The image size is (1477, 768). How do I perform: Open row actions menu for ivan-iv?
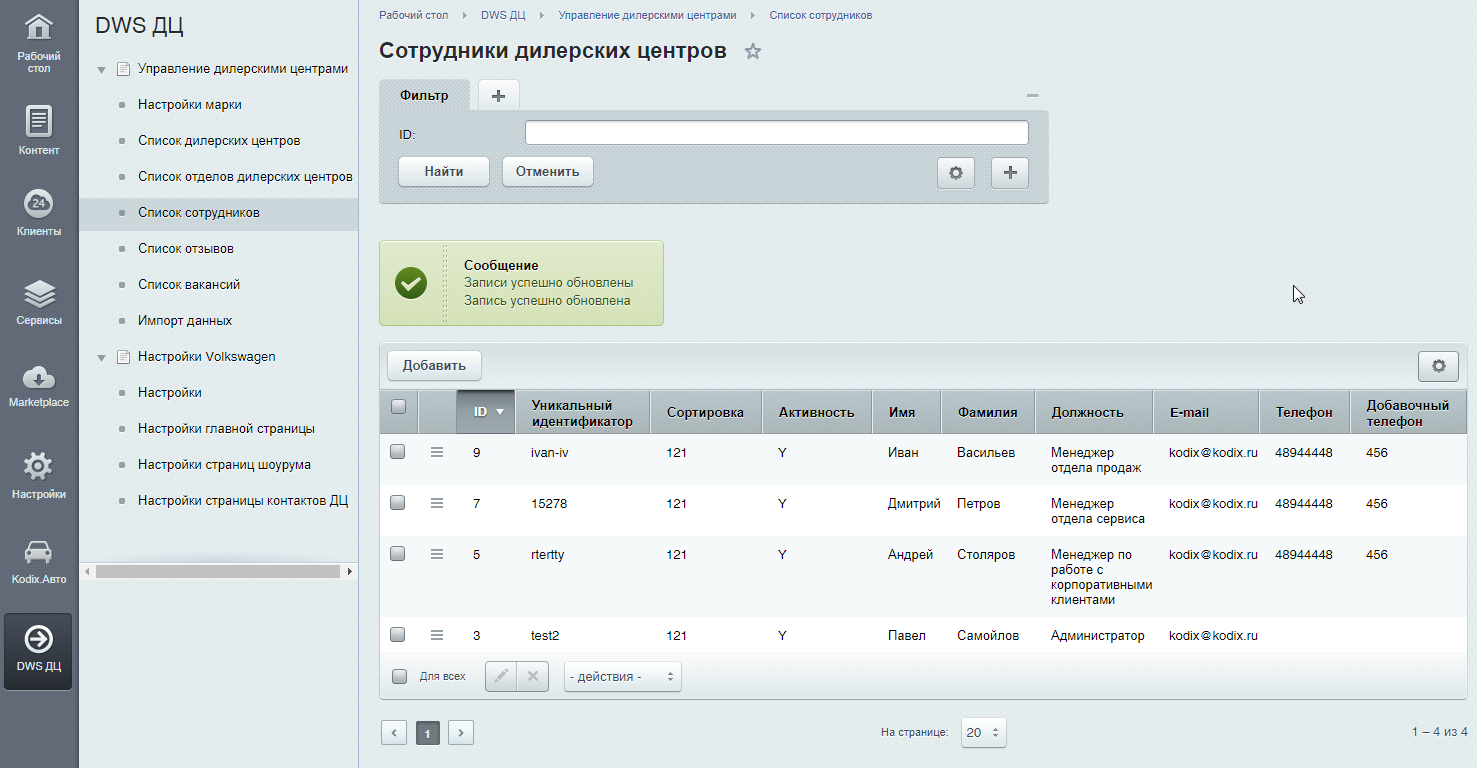tap(437, 453)
